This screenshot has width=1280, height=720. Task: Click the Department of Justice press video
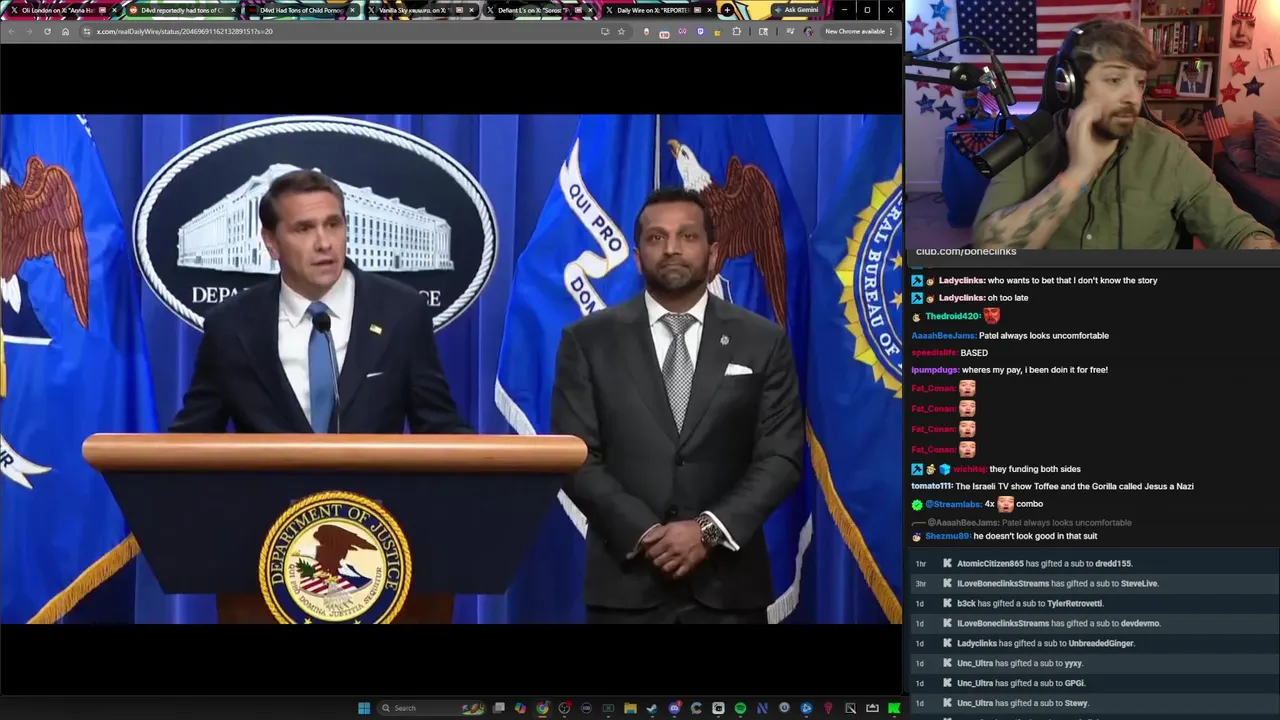tap(451, 369)
